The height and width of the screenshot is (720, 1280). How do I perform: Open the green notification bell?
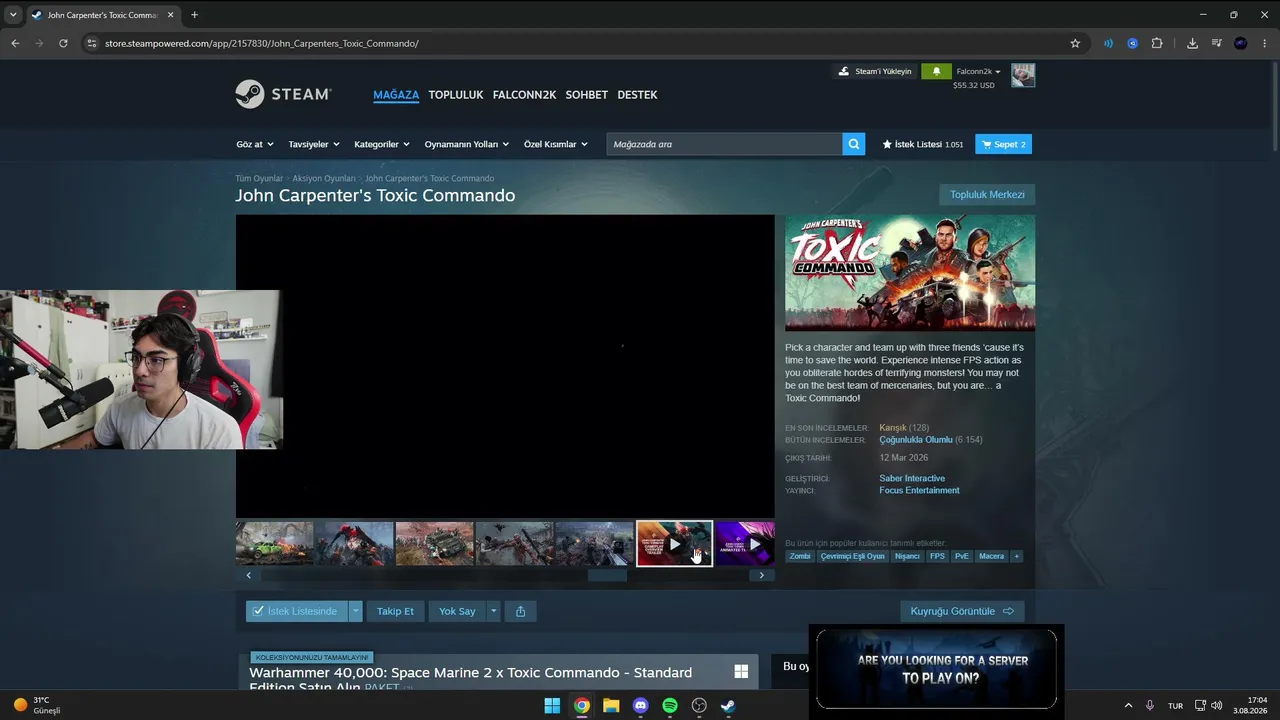(936, 71)
